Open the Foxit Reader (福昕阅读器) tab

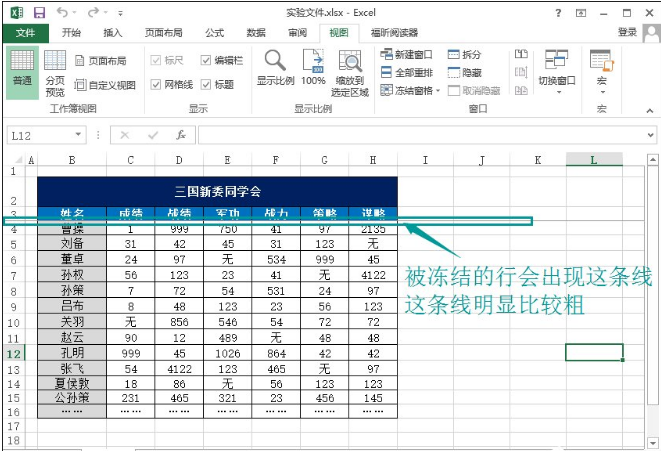point(394,32)
